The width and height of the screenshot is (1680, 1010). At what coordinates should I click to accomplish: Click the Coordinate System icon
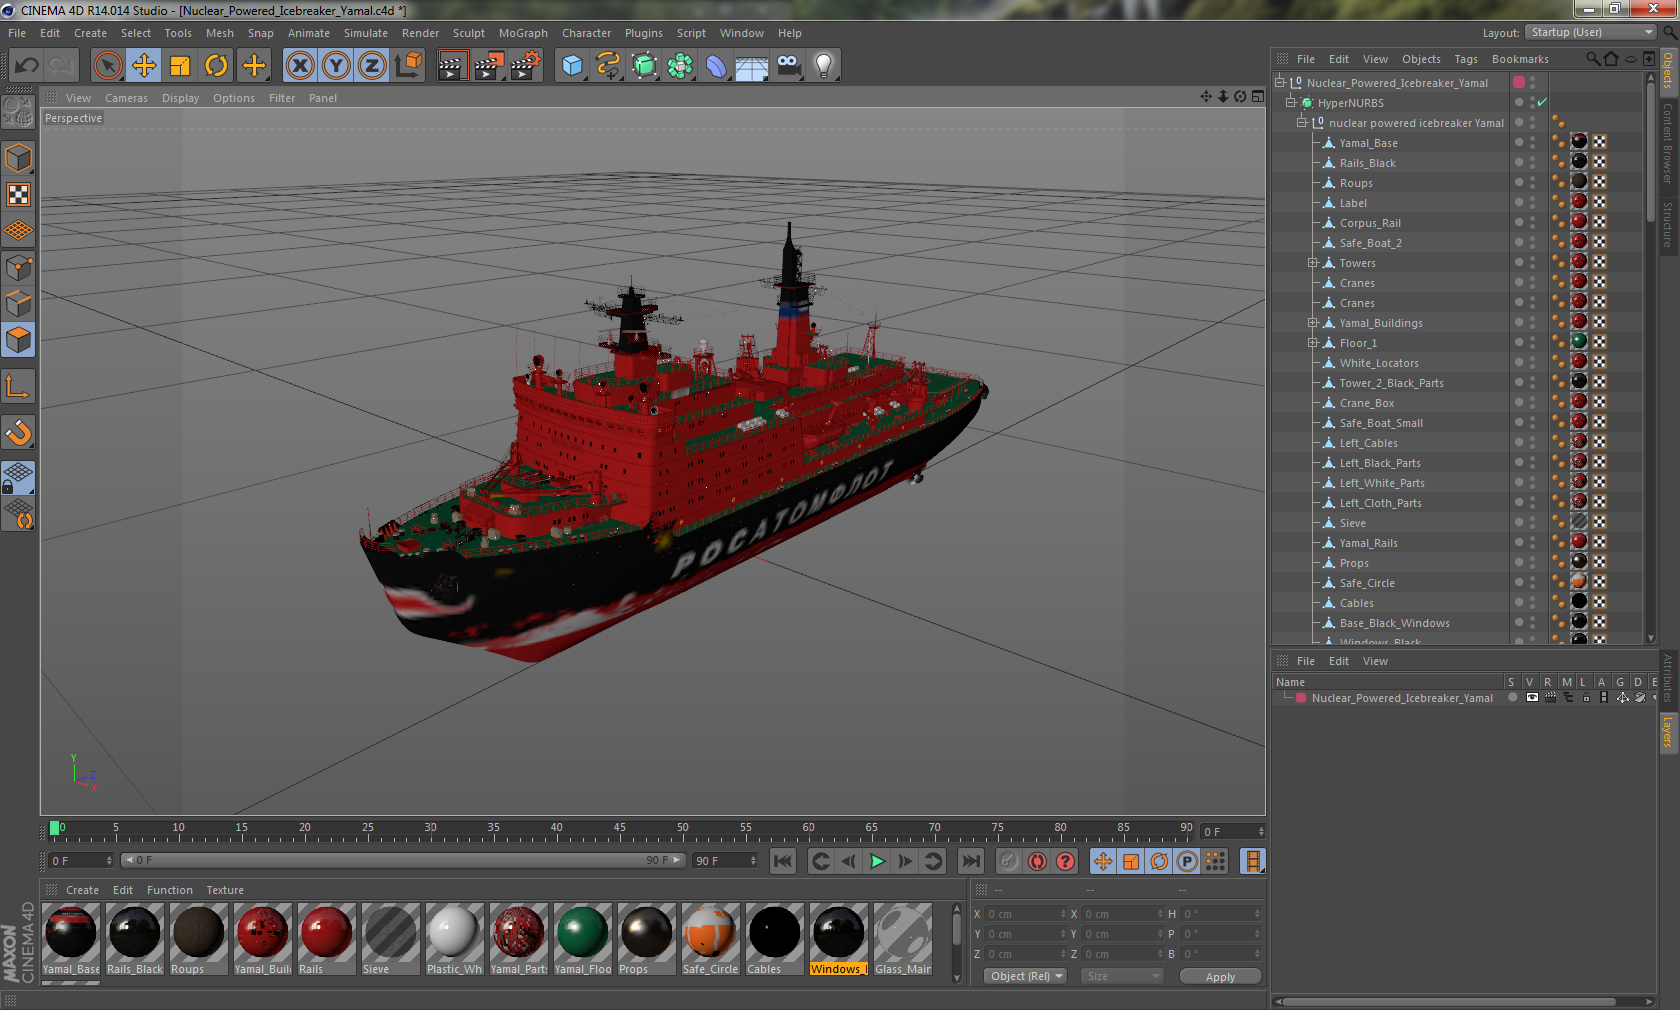click(408, 66)
